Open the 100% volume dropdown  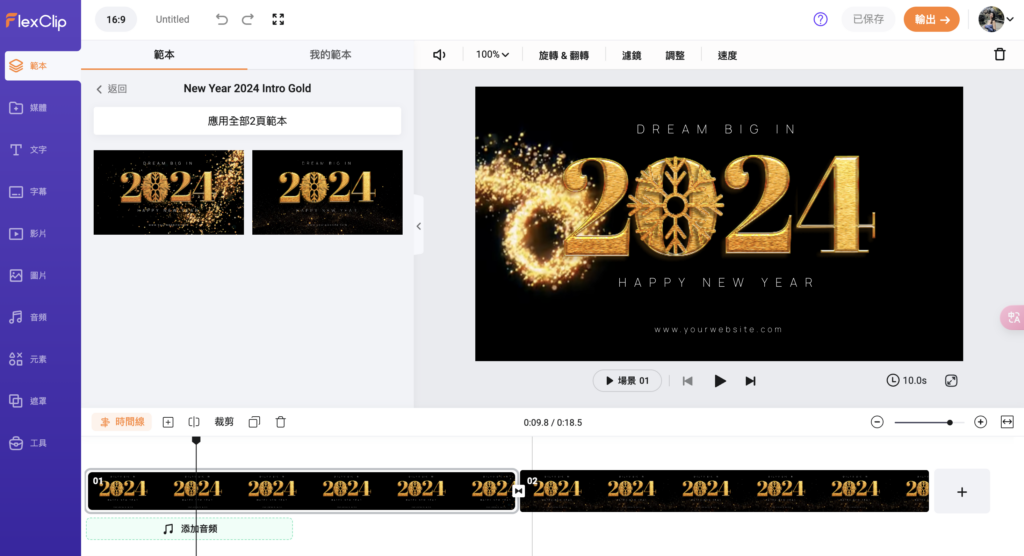[x=492, y=55]
